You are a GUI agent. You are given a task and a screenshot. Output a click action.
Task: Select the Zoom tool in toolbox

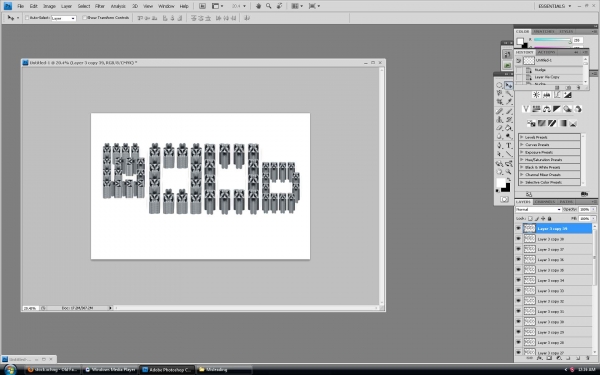click(509, 172)
